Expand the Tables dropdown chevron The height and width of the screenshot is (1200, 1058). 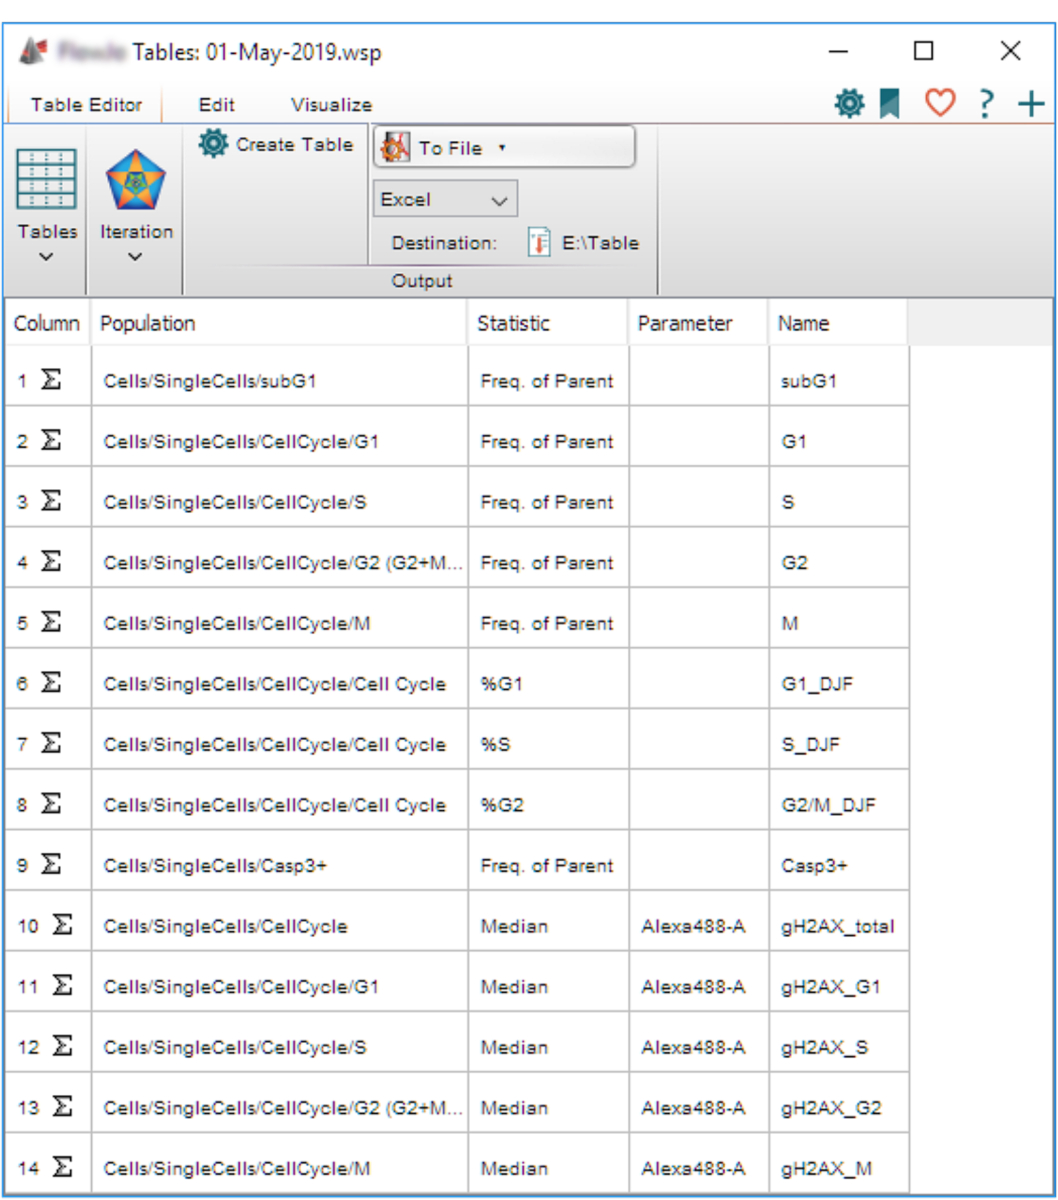[x=46, y=257]
